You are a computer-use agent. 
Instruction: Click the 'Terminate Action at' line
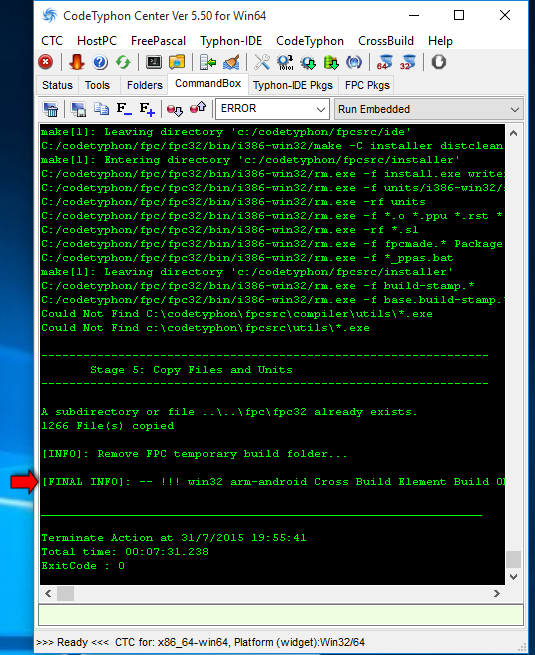click(x=174, y=538)
